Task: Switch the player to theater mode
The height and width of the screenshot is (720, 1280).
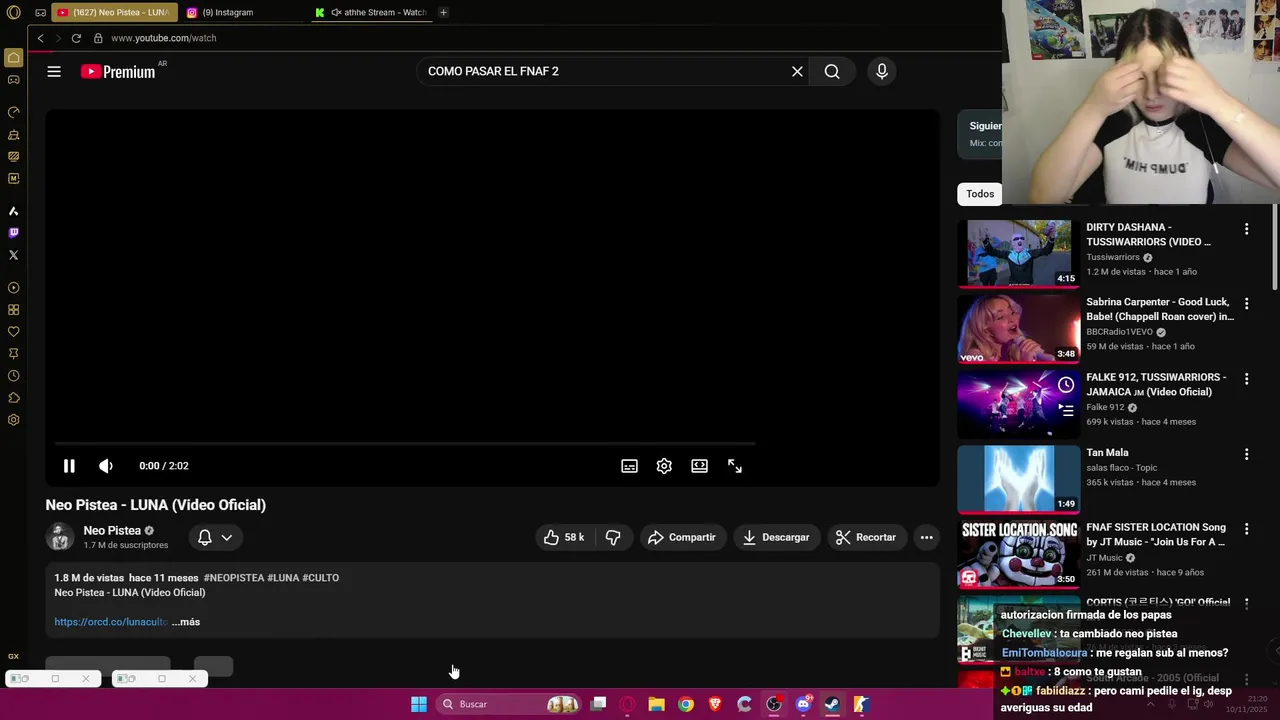Action: point(699,466)
